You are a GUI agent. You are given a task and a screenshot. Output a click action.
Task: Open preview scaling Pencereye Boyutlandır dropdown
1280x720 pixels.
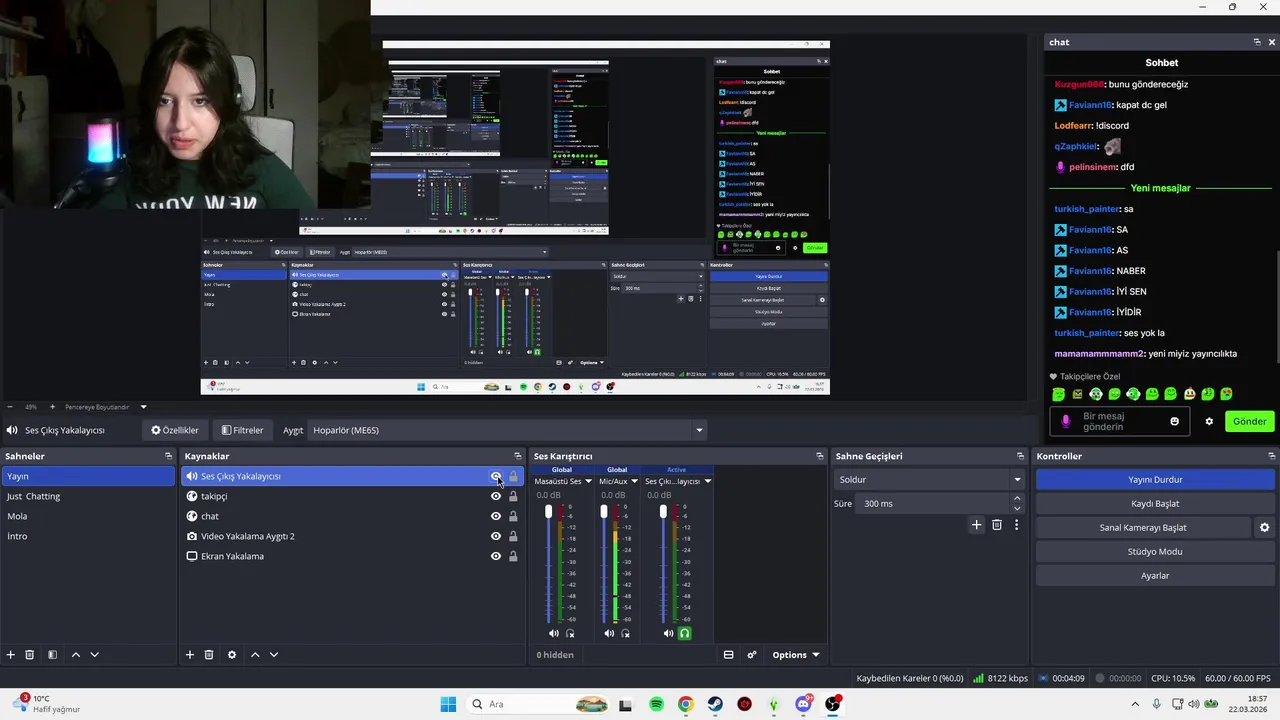[105, 407]
